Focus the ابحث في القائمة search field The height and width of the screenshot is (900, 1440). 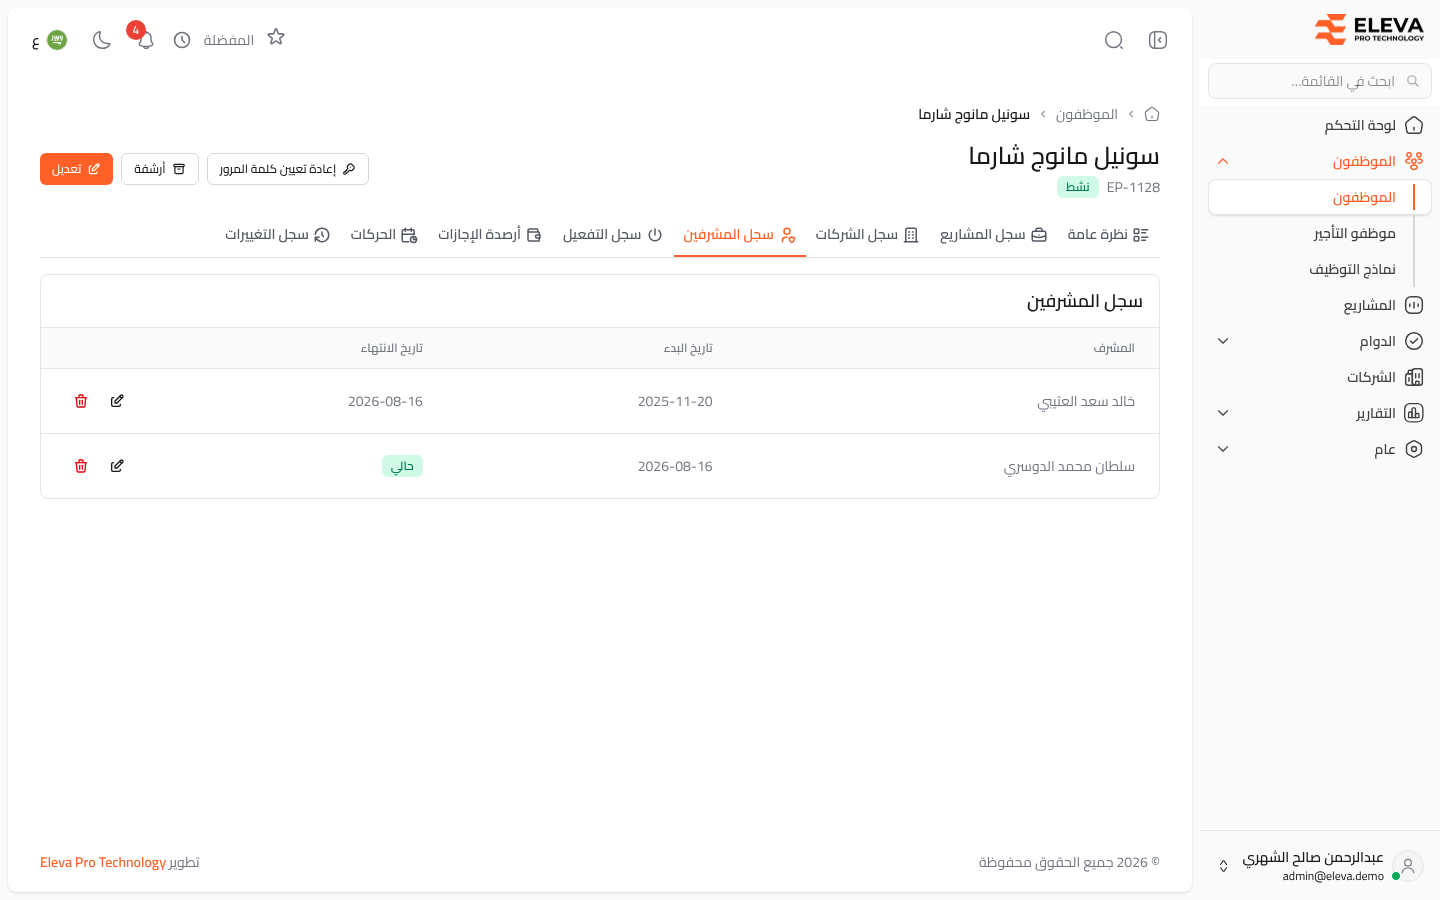pos(1320,81)
